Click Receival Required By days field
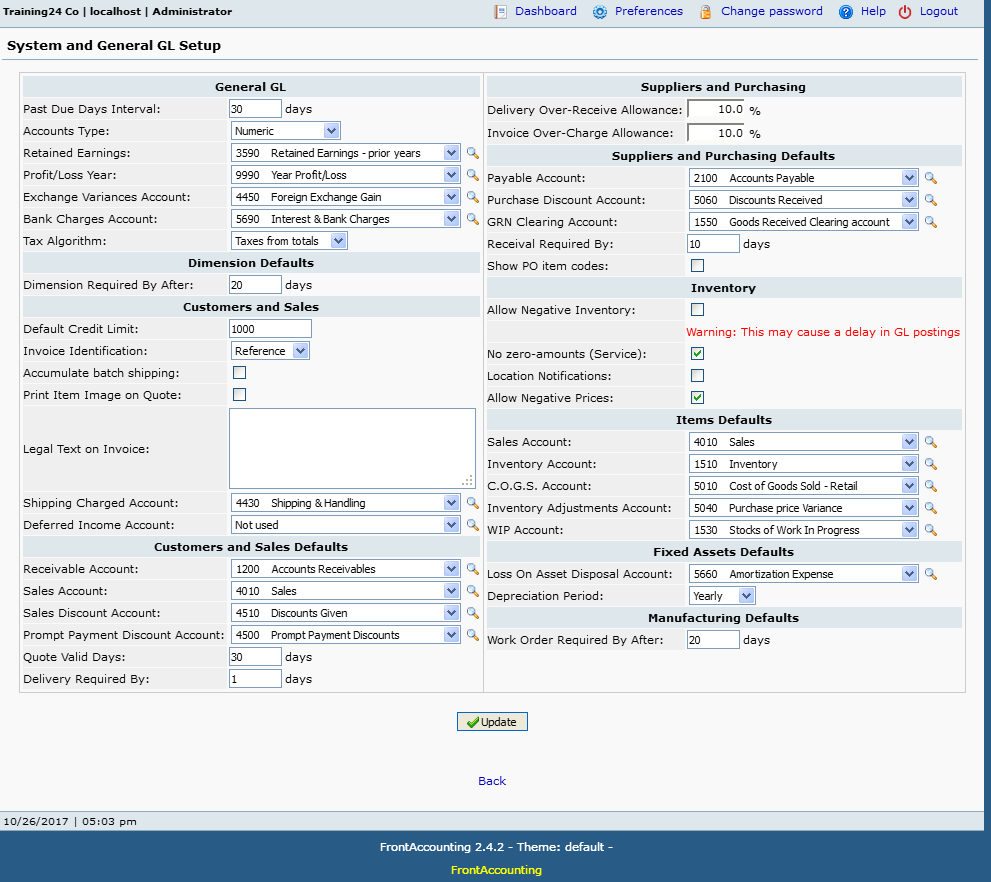This screenshot has width=991, height=882. (713, 244)
